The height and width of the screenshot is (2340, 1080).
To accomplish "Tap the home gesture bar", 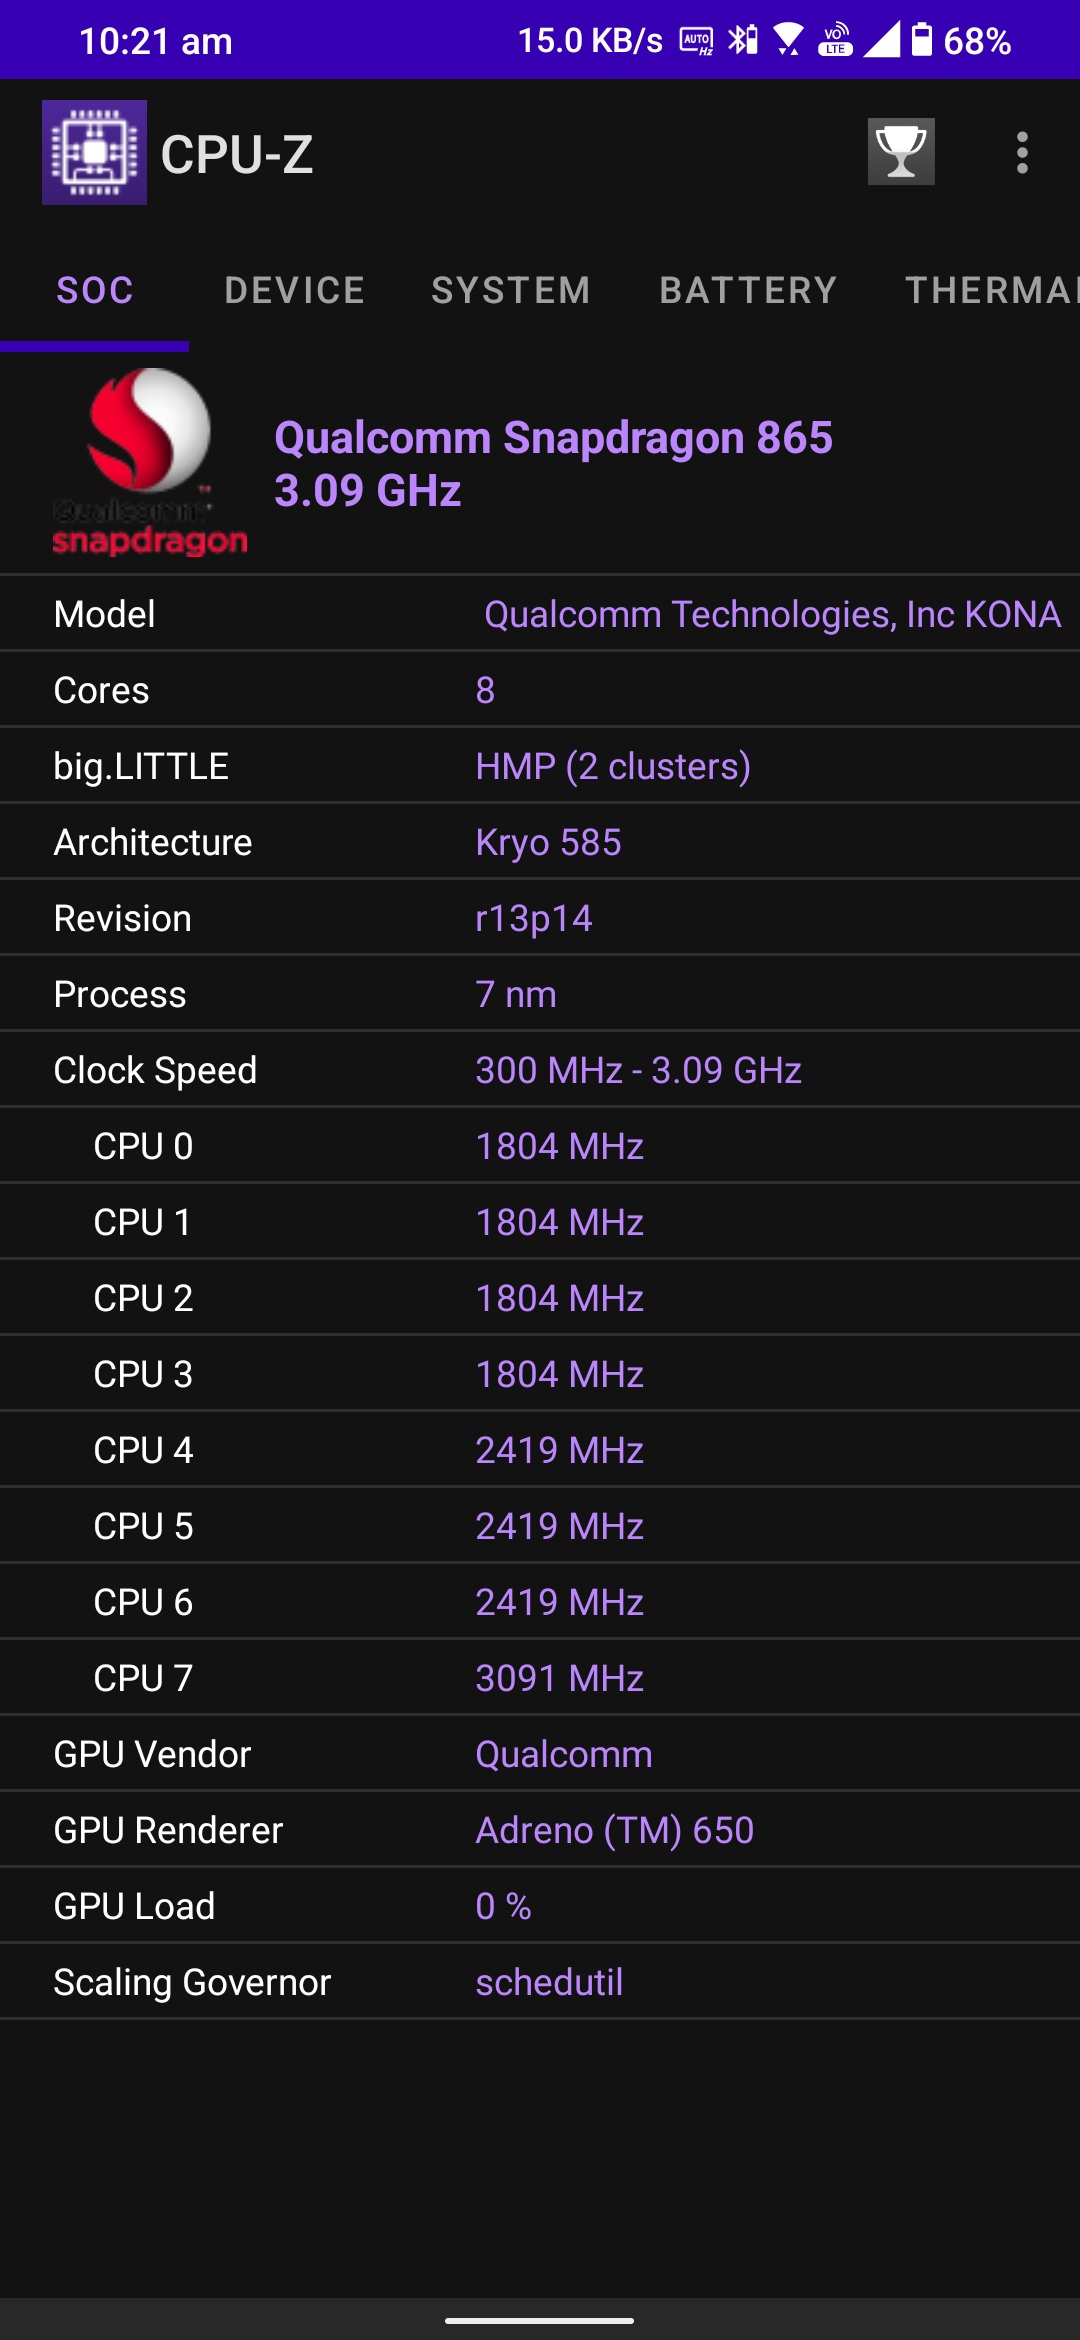I will click(x=540, y=2320).
